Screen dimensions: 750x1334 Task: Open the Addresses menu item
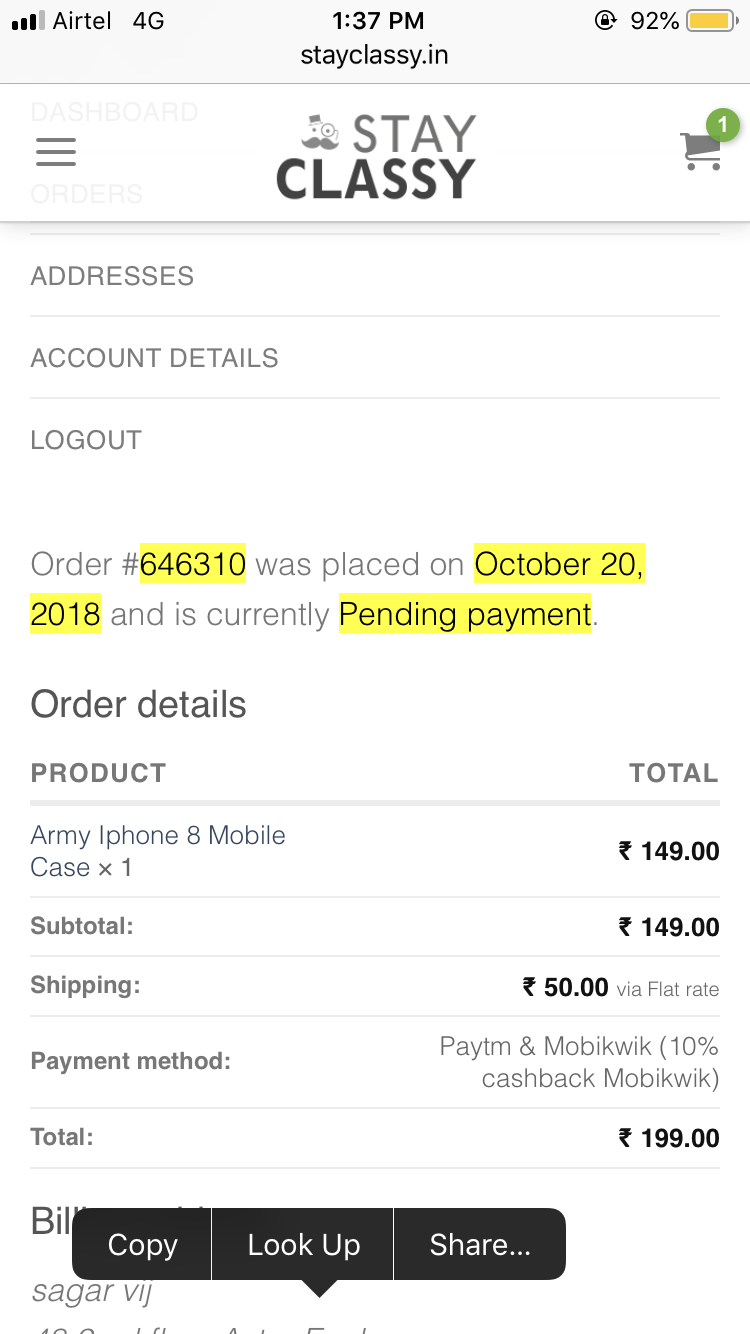[112, 276]
